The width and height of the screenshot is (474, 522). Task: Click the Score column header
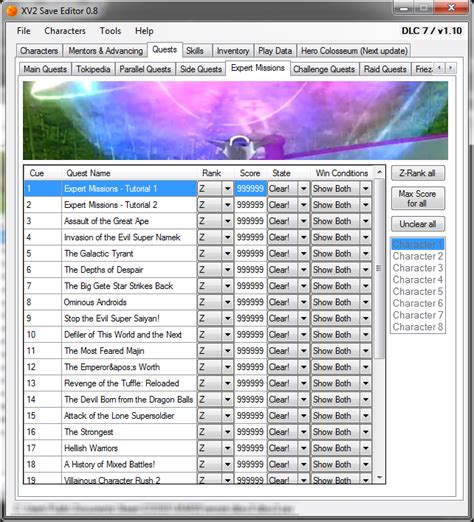pyautogui.click(x=250, y=173)
